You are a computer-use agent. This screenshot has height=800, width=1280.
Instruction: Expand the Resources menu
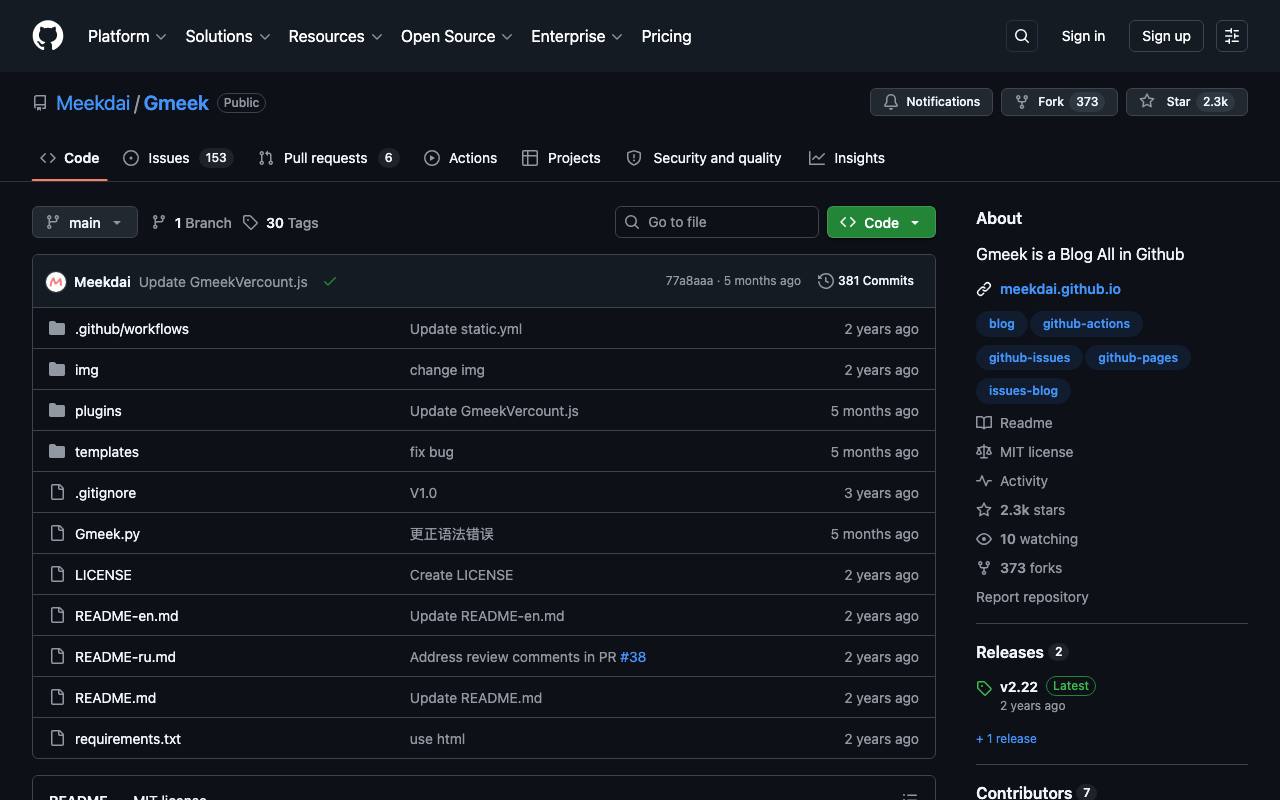(335, 36)
